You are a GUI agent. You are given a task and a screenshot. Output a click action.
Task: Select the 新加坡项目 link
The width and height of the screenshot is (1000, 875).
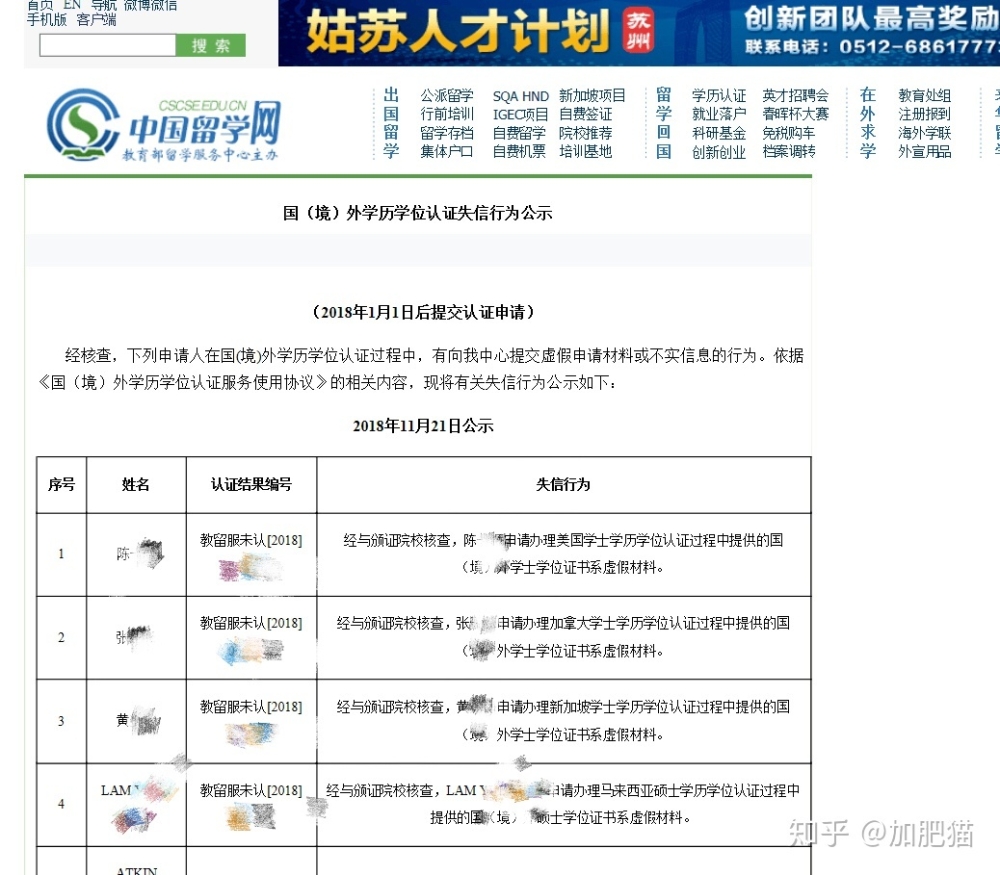coord(592,96)
